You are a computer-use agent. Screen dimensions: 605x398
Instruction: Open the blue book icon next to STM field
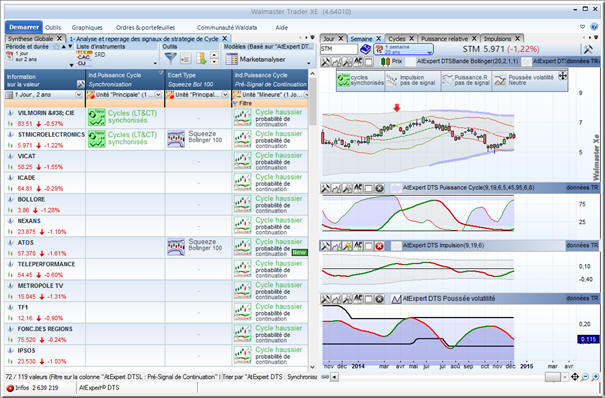[365, 49]
